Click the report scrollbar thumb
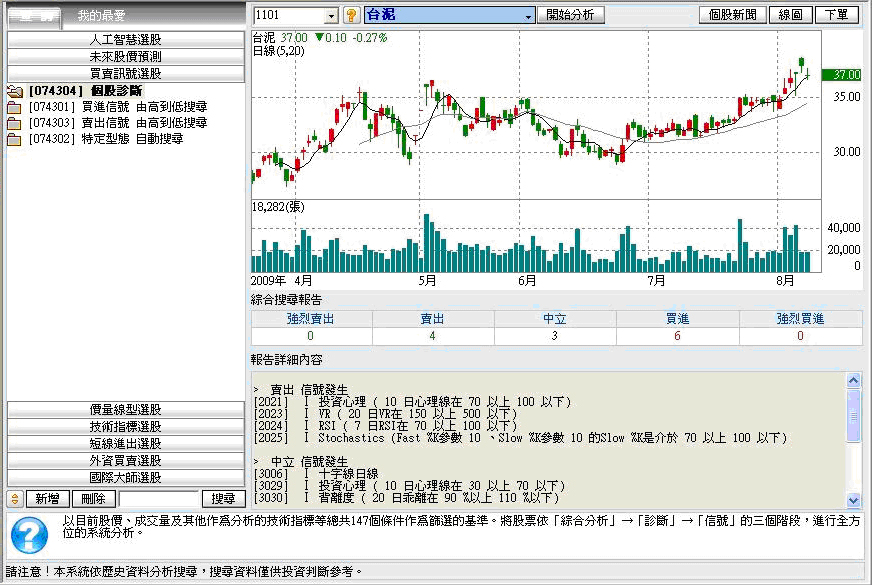This screenshot has width=872, height=585. [x=853, y=415]
